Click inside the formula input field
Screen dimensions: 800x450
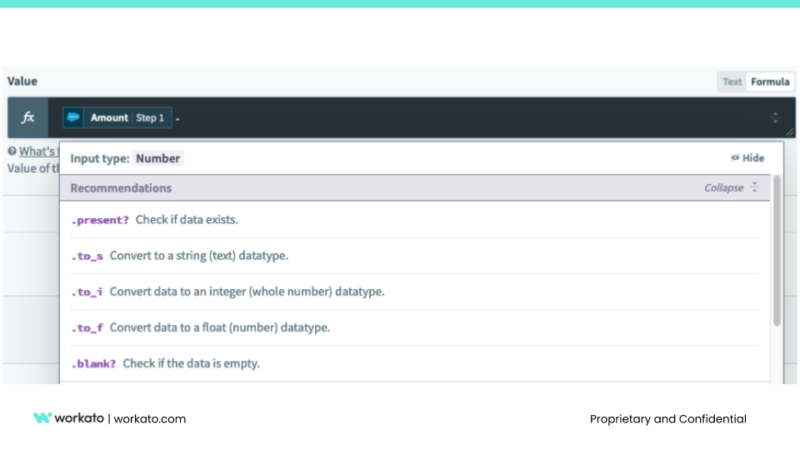click(x=450, y=118)
